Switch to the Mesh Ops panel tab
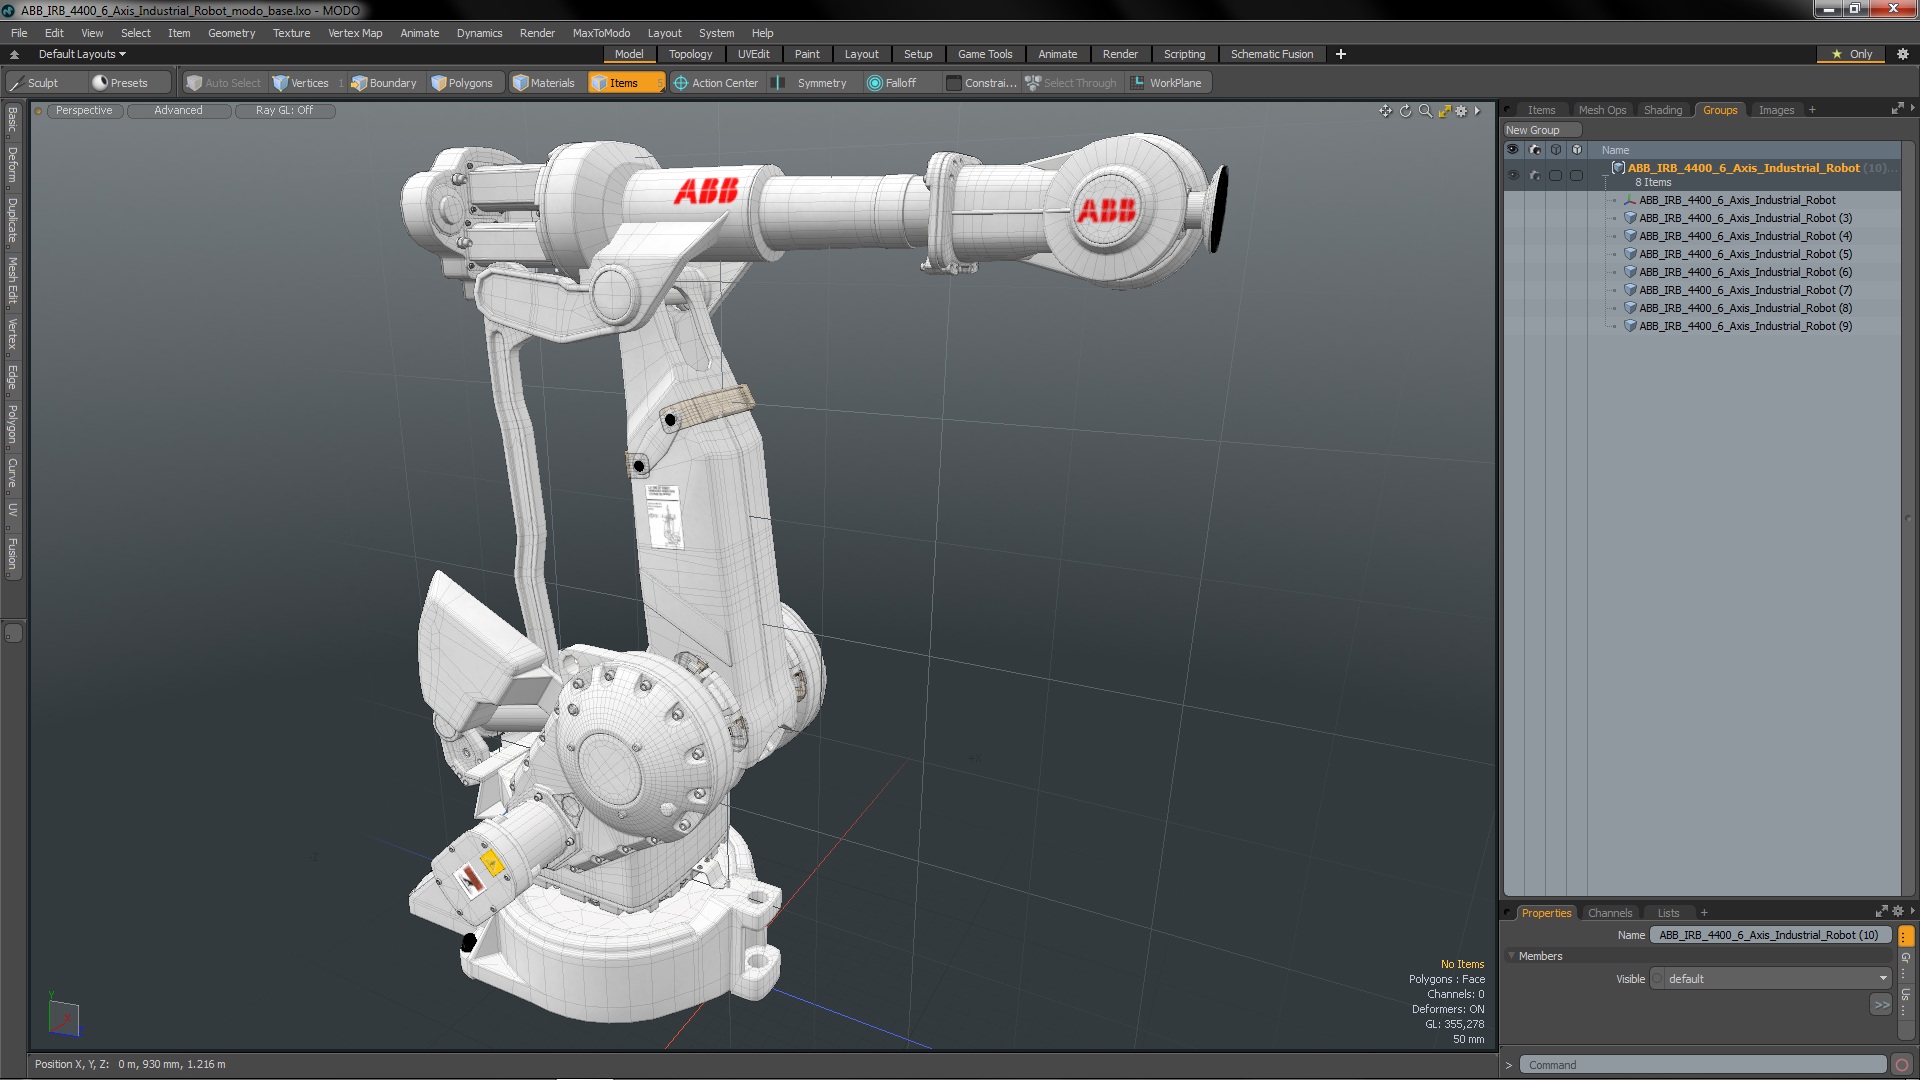Screen dimensions: 1920x1080 pyautogui.click(x=1602, y=110)
